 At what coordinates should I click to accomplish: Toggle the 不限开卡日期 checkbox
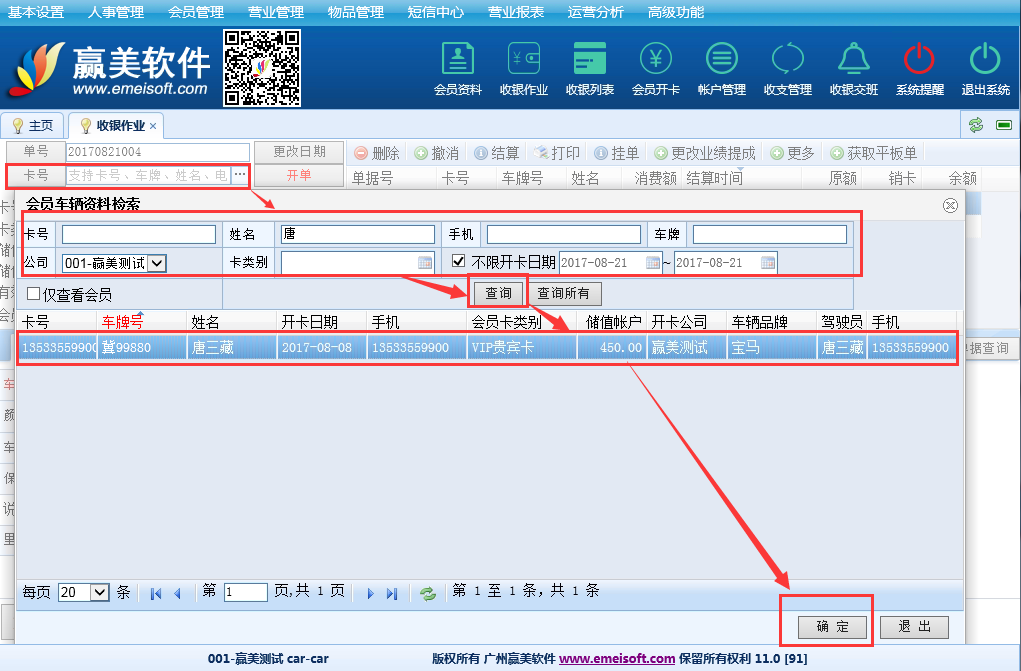pyautogui.click(x=458, y=263)
